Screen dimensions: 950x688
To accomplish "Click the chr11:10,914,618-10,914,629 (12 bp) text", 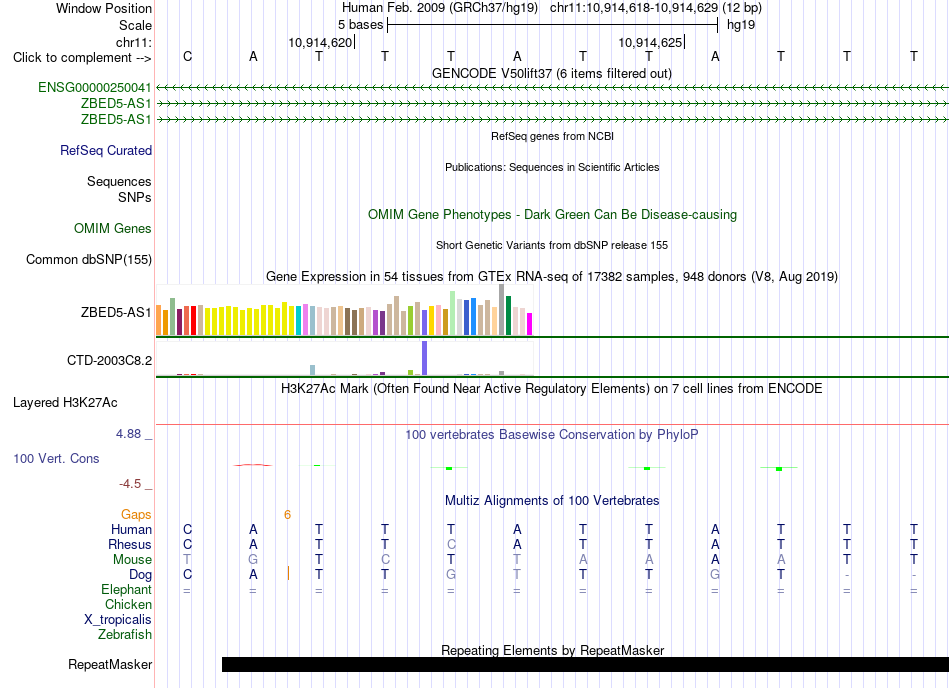I will click(656, 8).
